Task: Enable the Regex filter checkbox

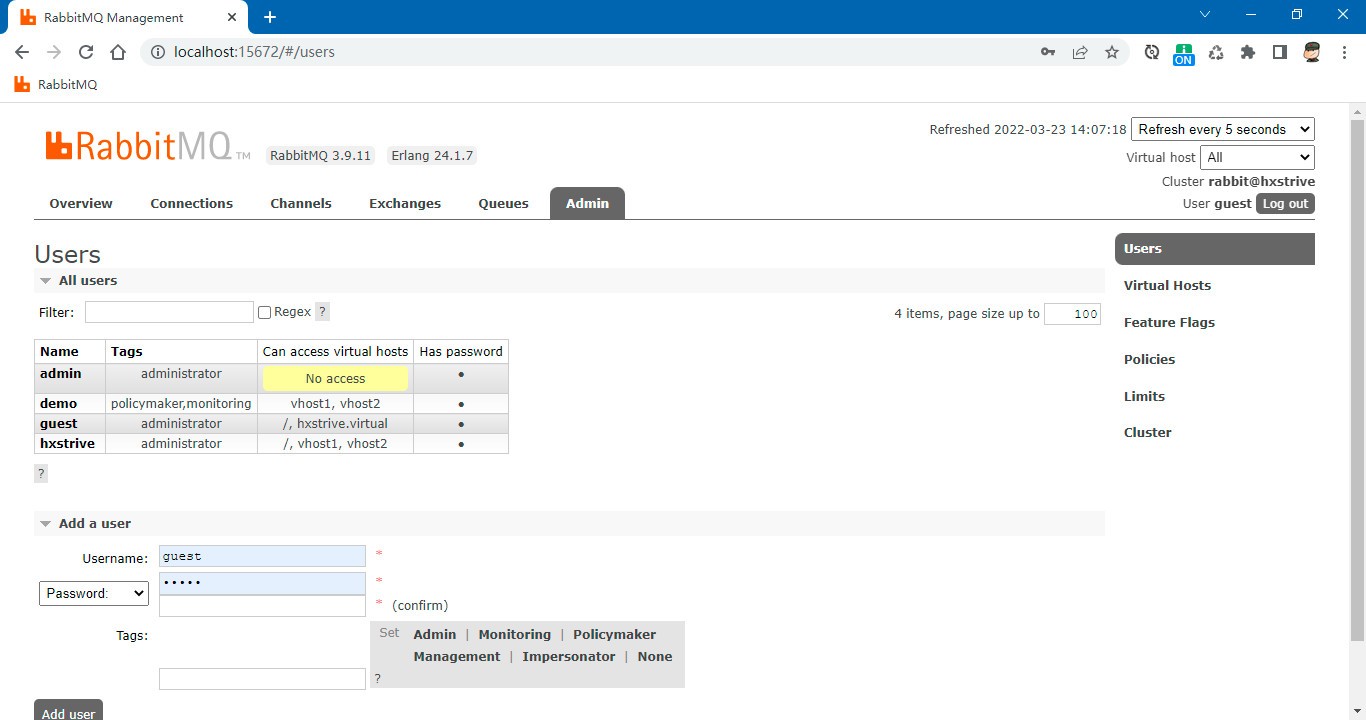Action: pos(265,312)
